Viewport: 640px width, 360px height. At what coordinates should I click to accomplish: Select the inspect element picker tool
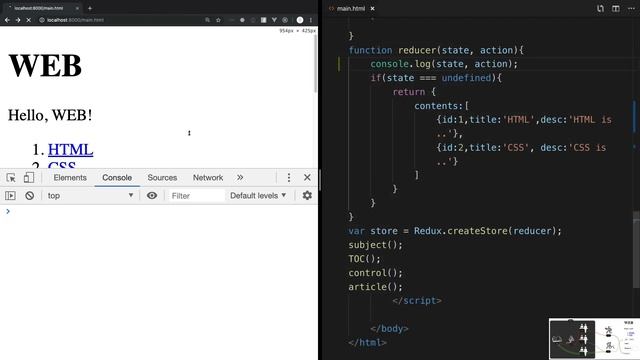pyautogui.click(x=11, y=178)
